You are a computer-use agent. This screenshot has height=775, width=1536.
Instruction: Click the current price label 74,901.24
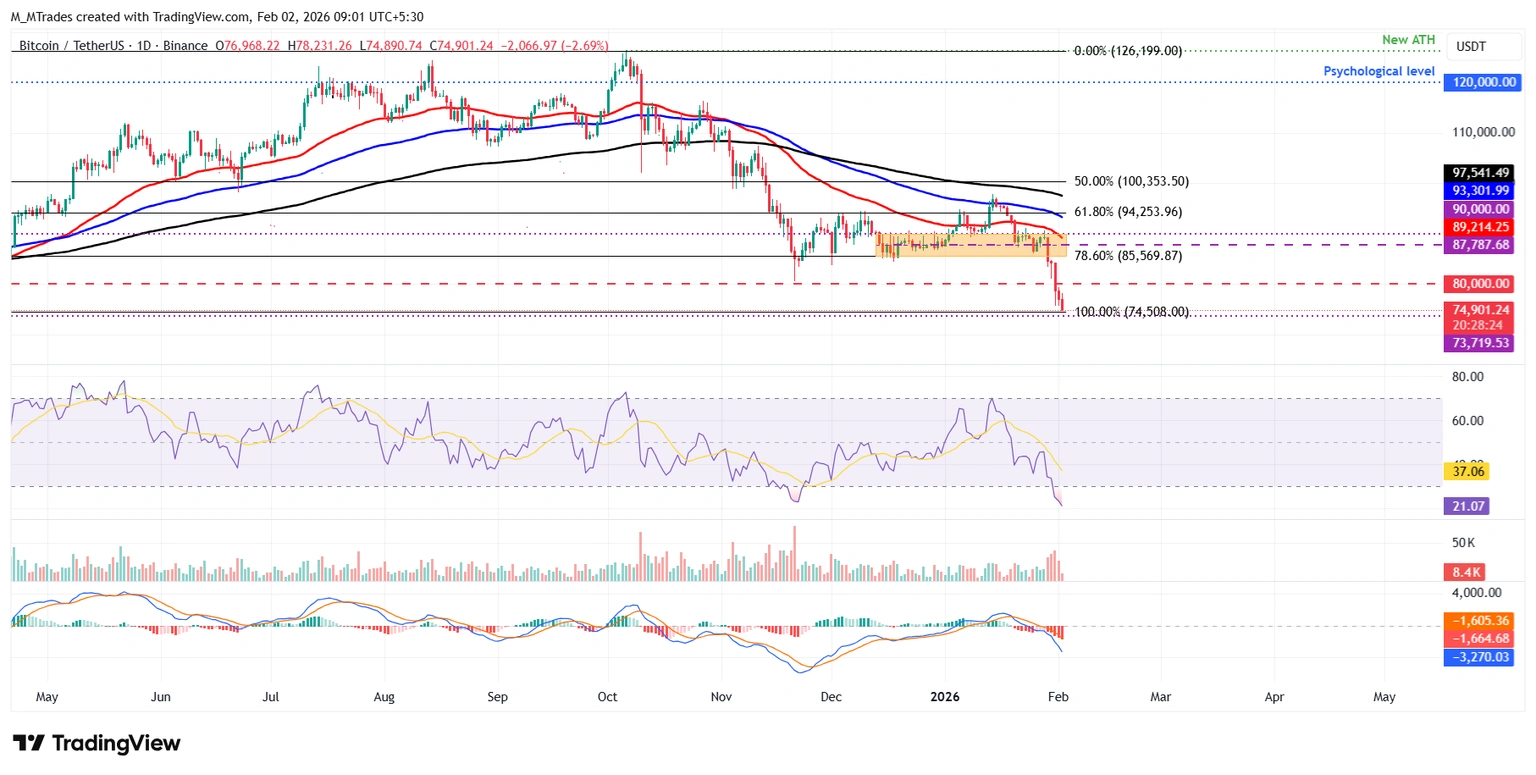(x=1480, y=310)
